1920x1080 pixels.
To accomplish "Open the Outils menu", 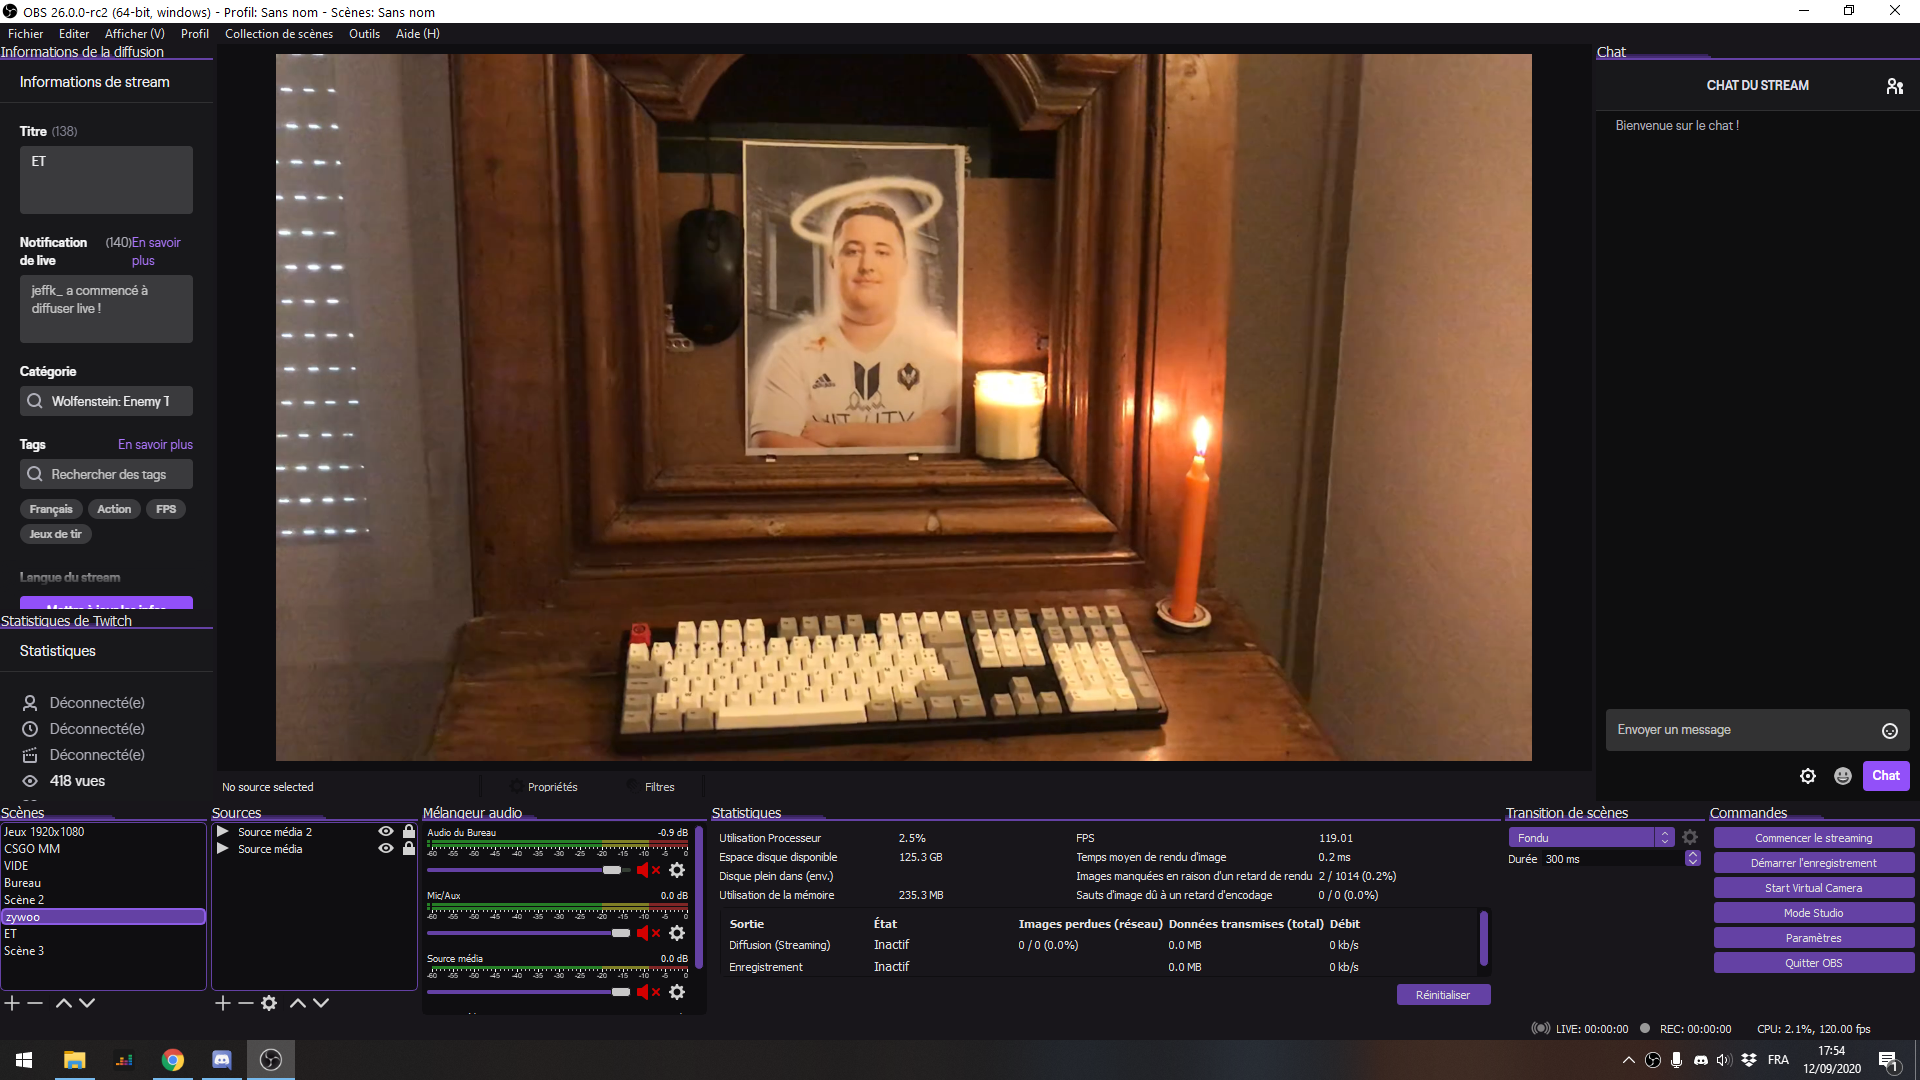I will pyautogui.click(x=364, y=34).
